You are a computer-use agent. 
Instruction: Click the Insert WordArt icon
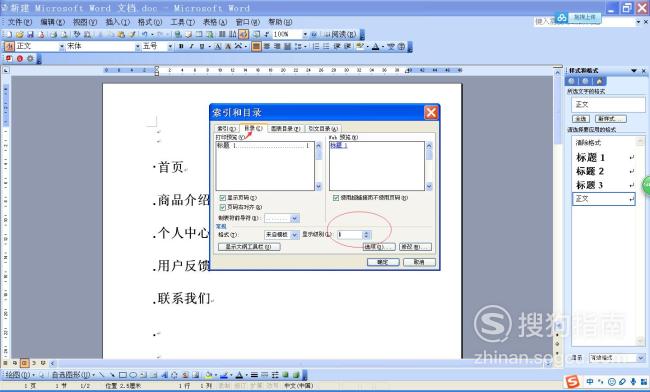click(x=165, y=375)
